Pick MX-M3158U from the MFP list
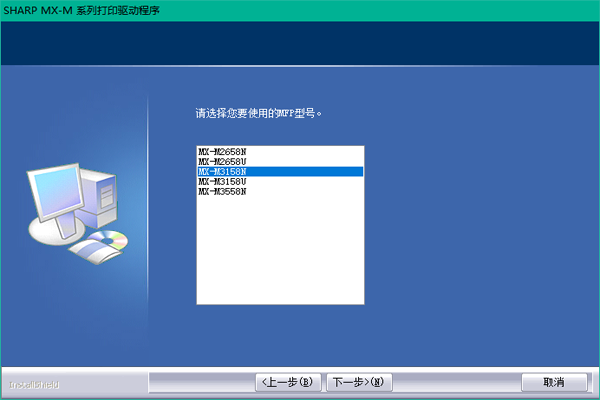Image resolution: width=600 pixels, height=400 pixels. tap(280, 181)
